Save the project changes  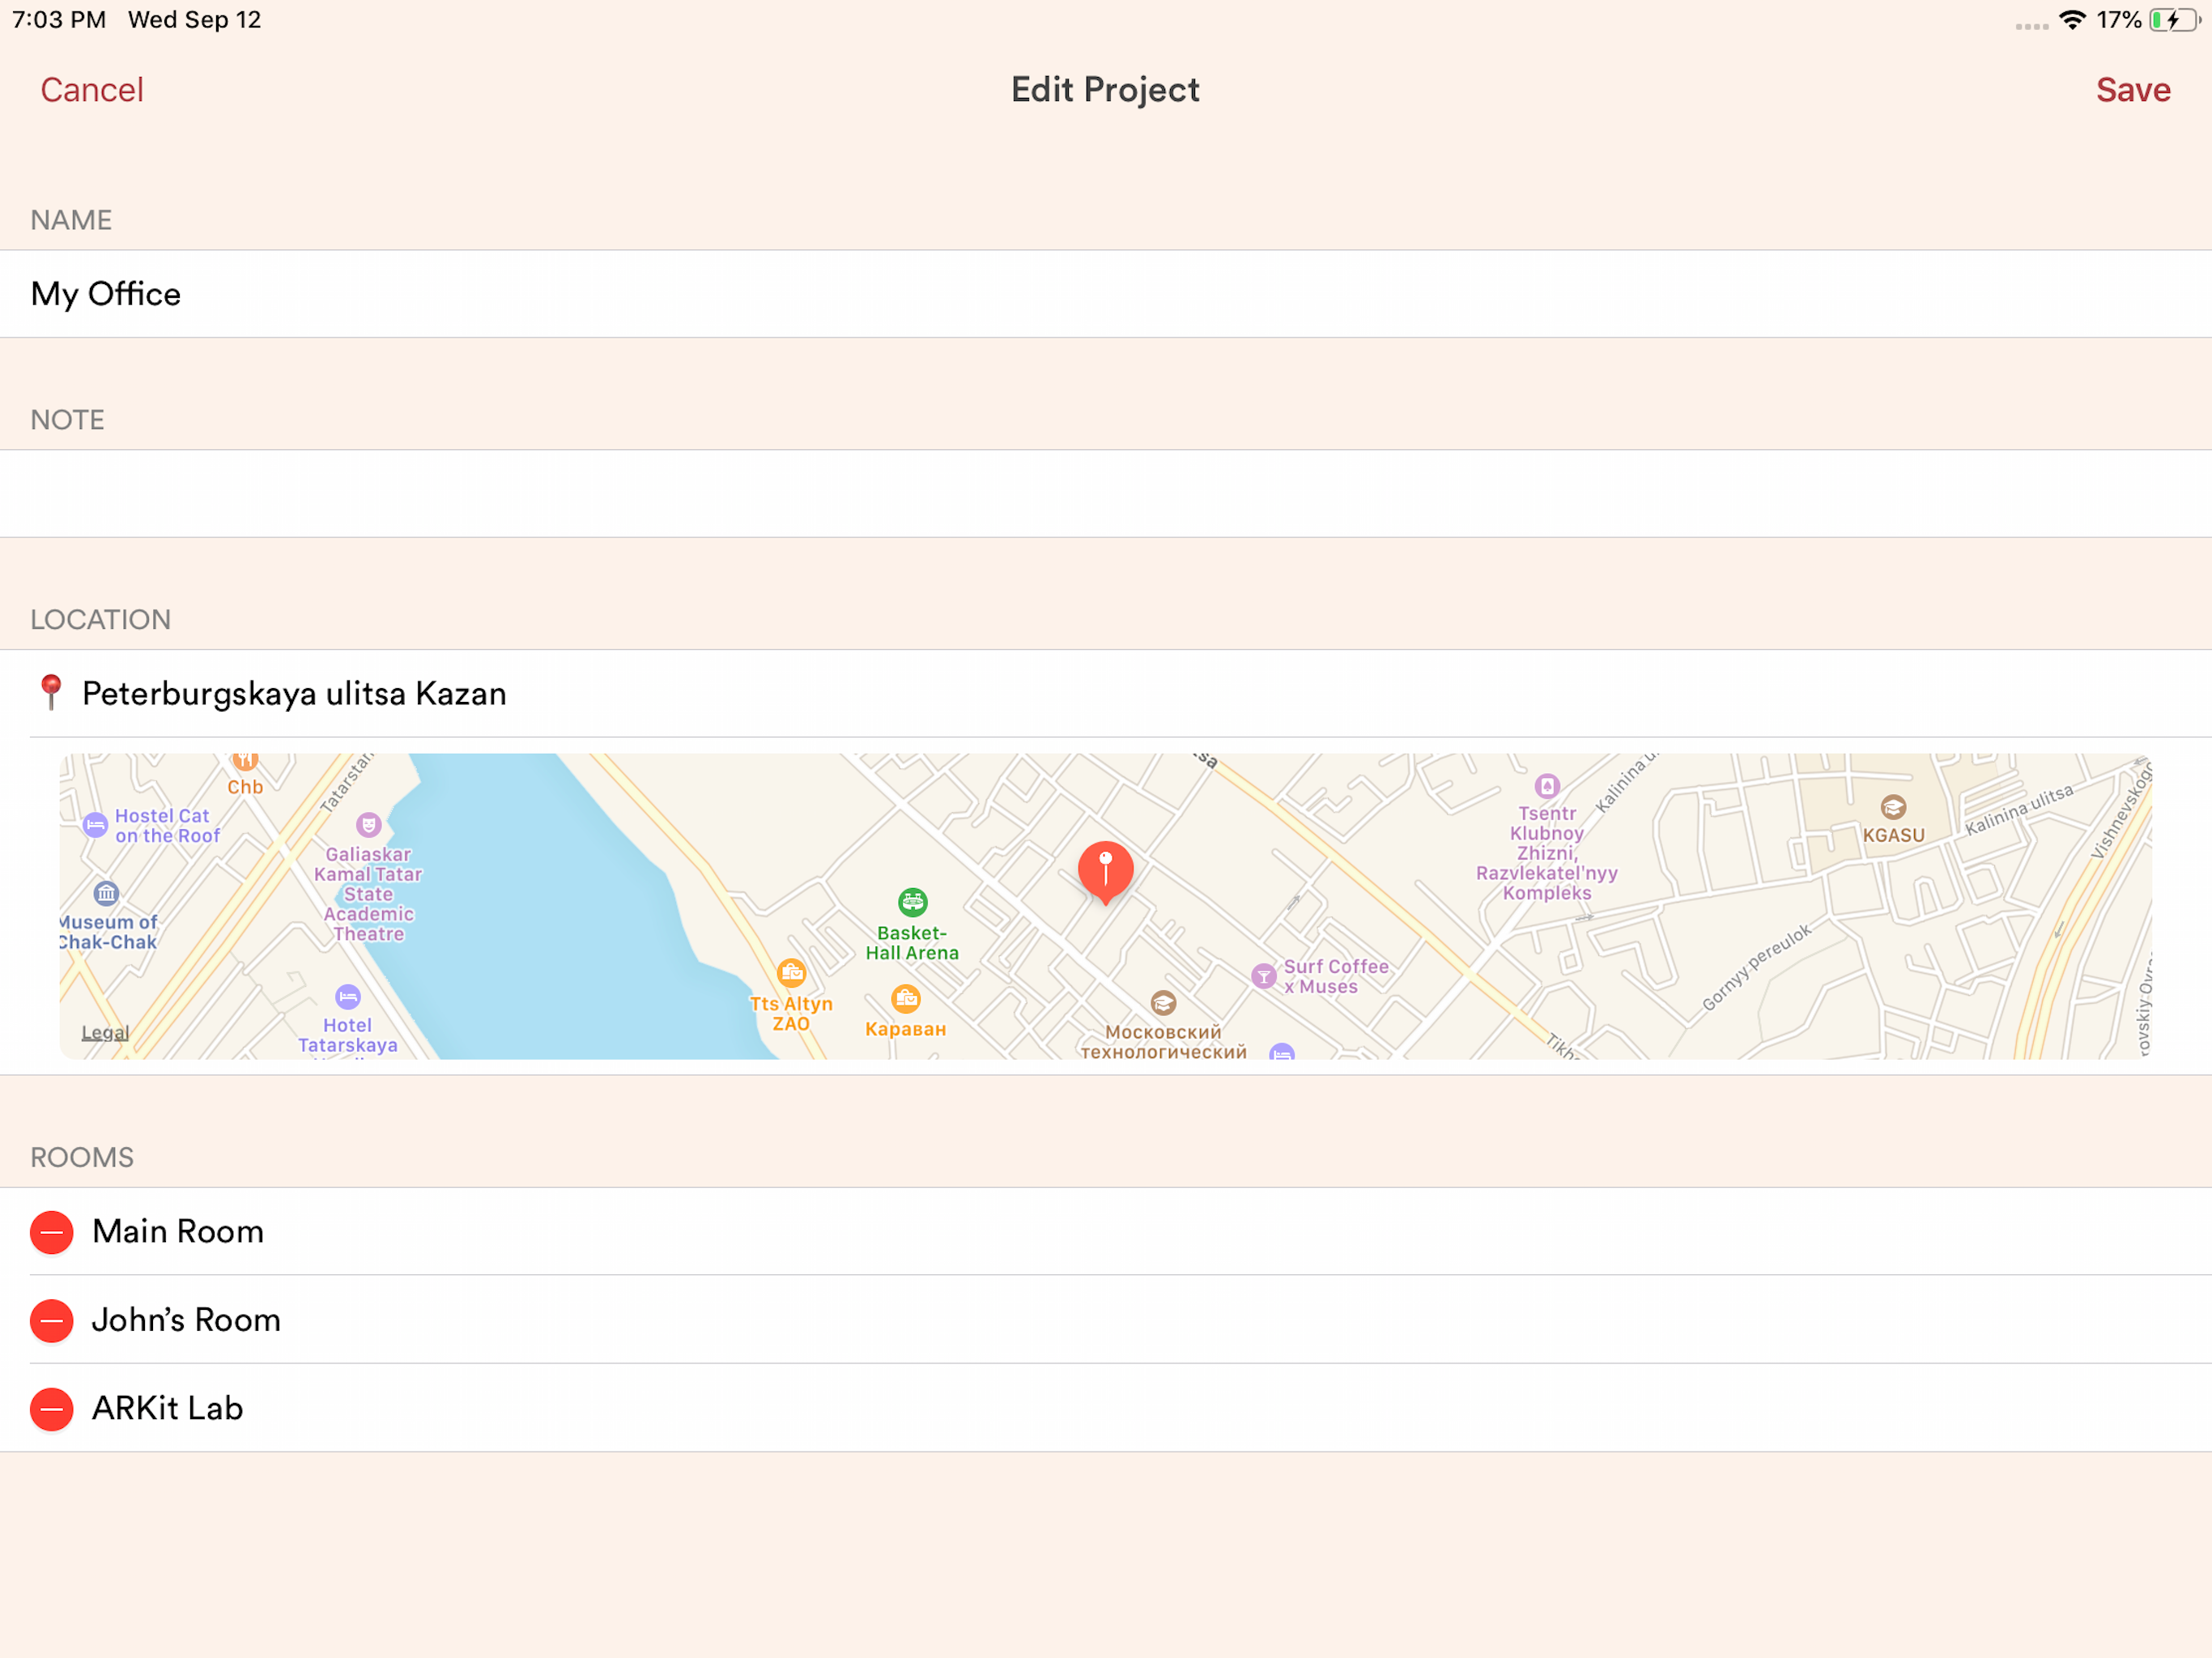[2132, 90]
